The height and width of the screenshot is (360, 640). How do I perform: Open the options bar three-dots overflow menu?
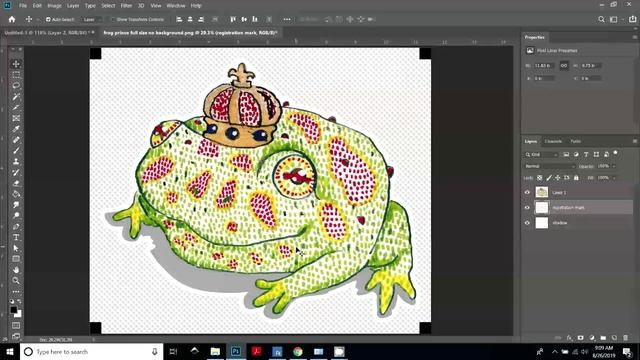click(x=287, y=19)
